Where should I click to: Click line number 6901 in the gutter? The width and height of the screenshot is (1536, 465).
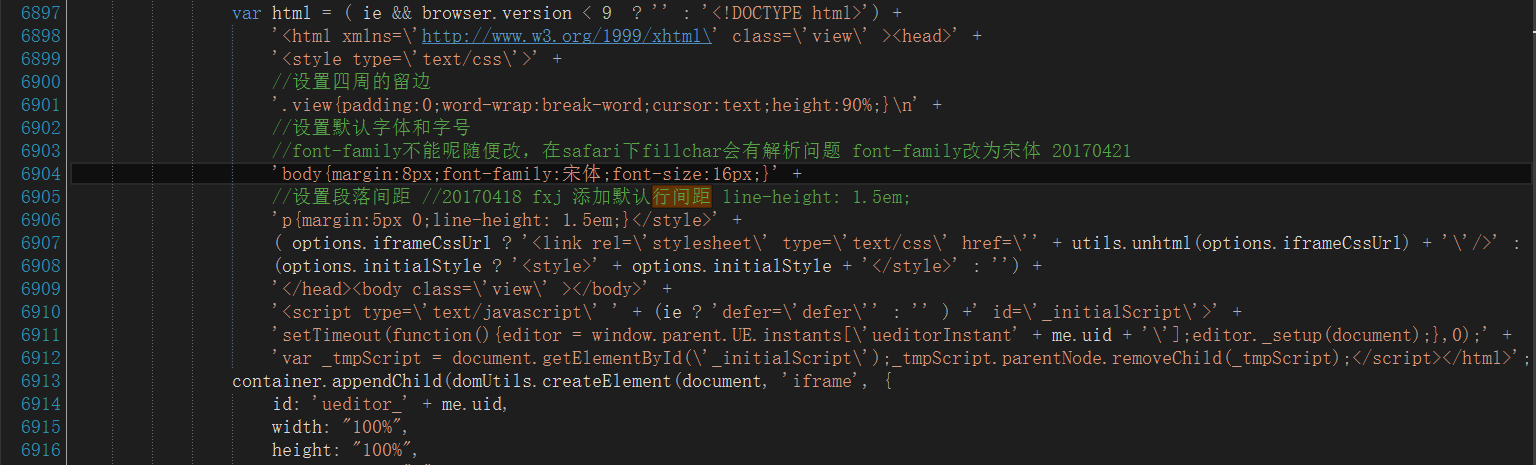(x=41, y=105)
